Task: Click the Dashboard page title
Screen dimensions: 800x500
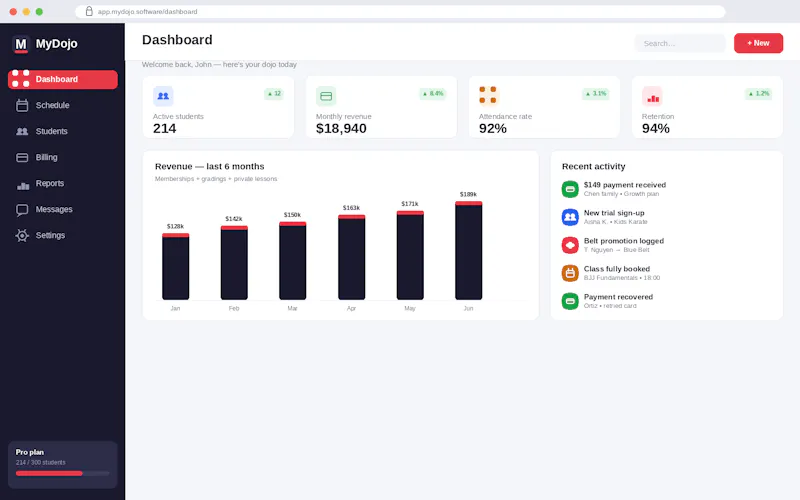Action: [x=177, y=40]
